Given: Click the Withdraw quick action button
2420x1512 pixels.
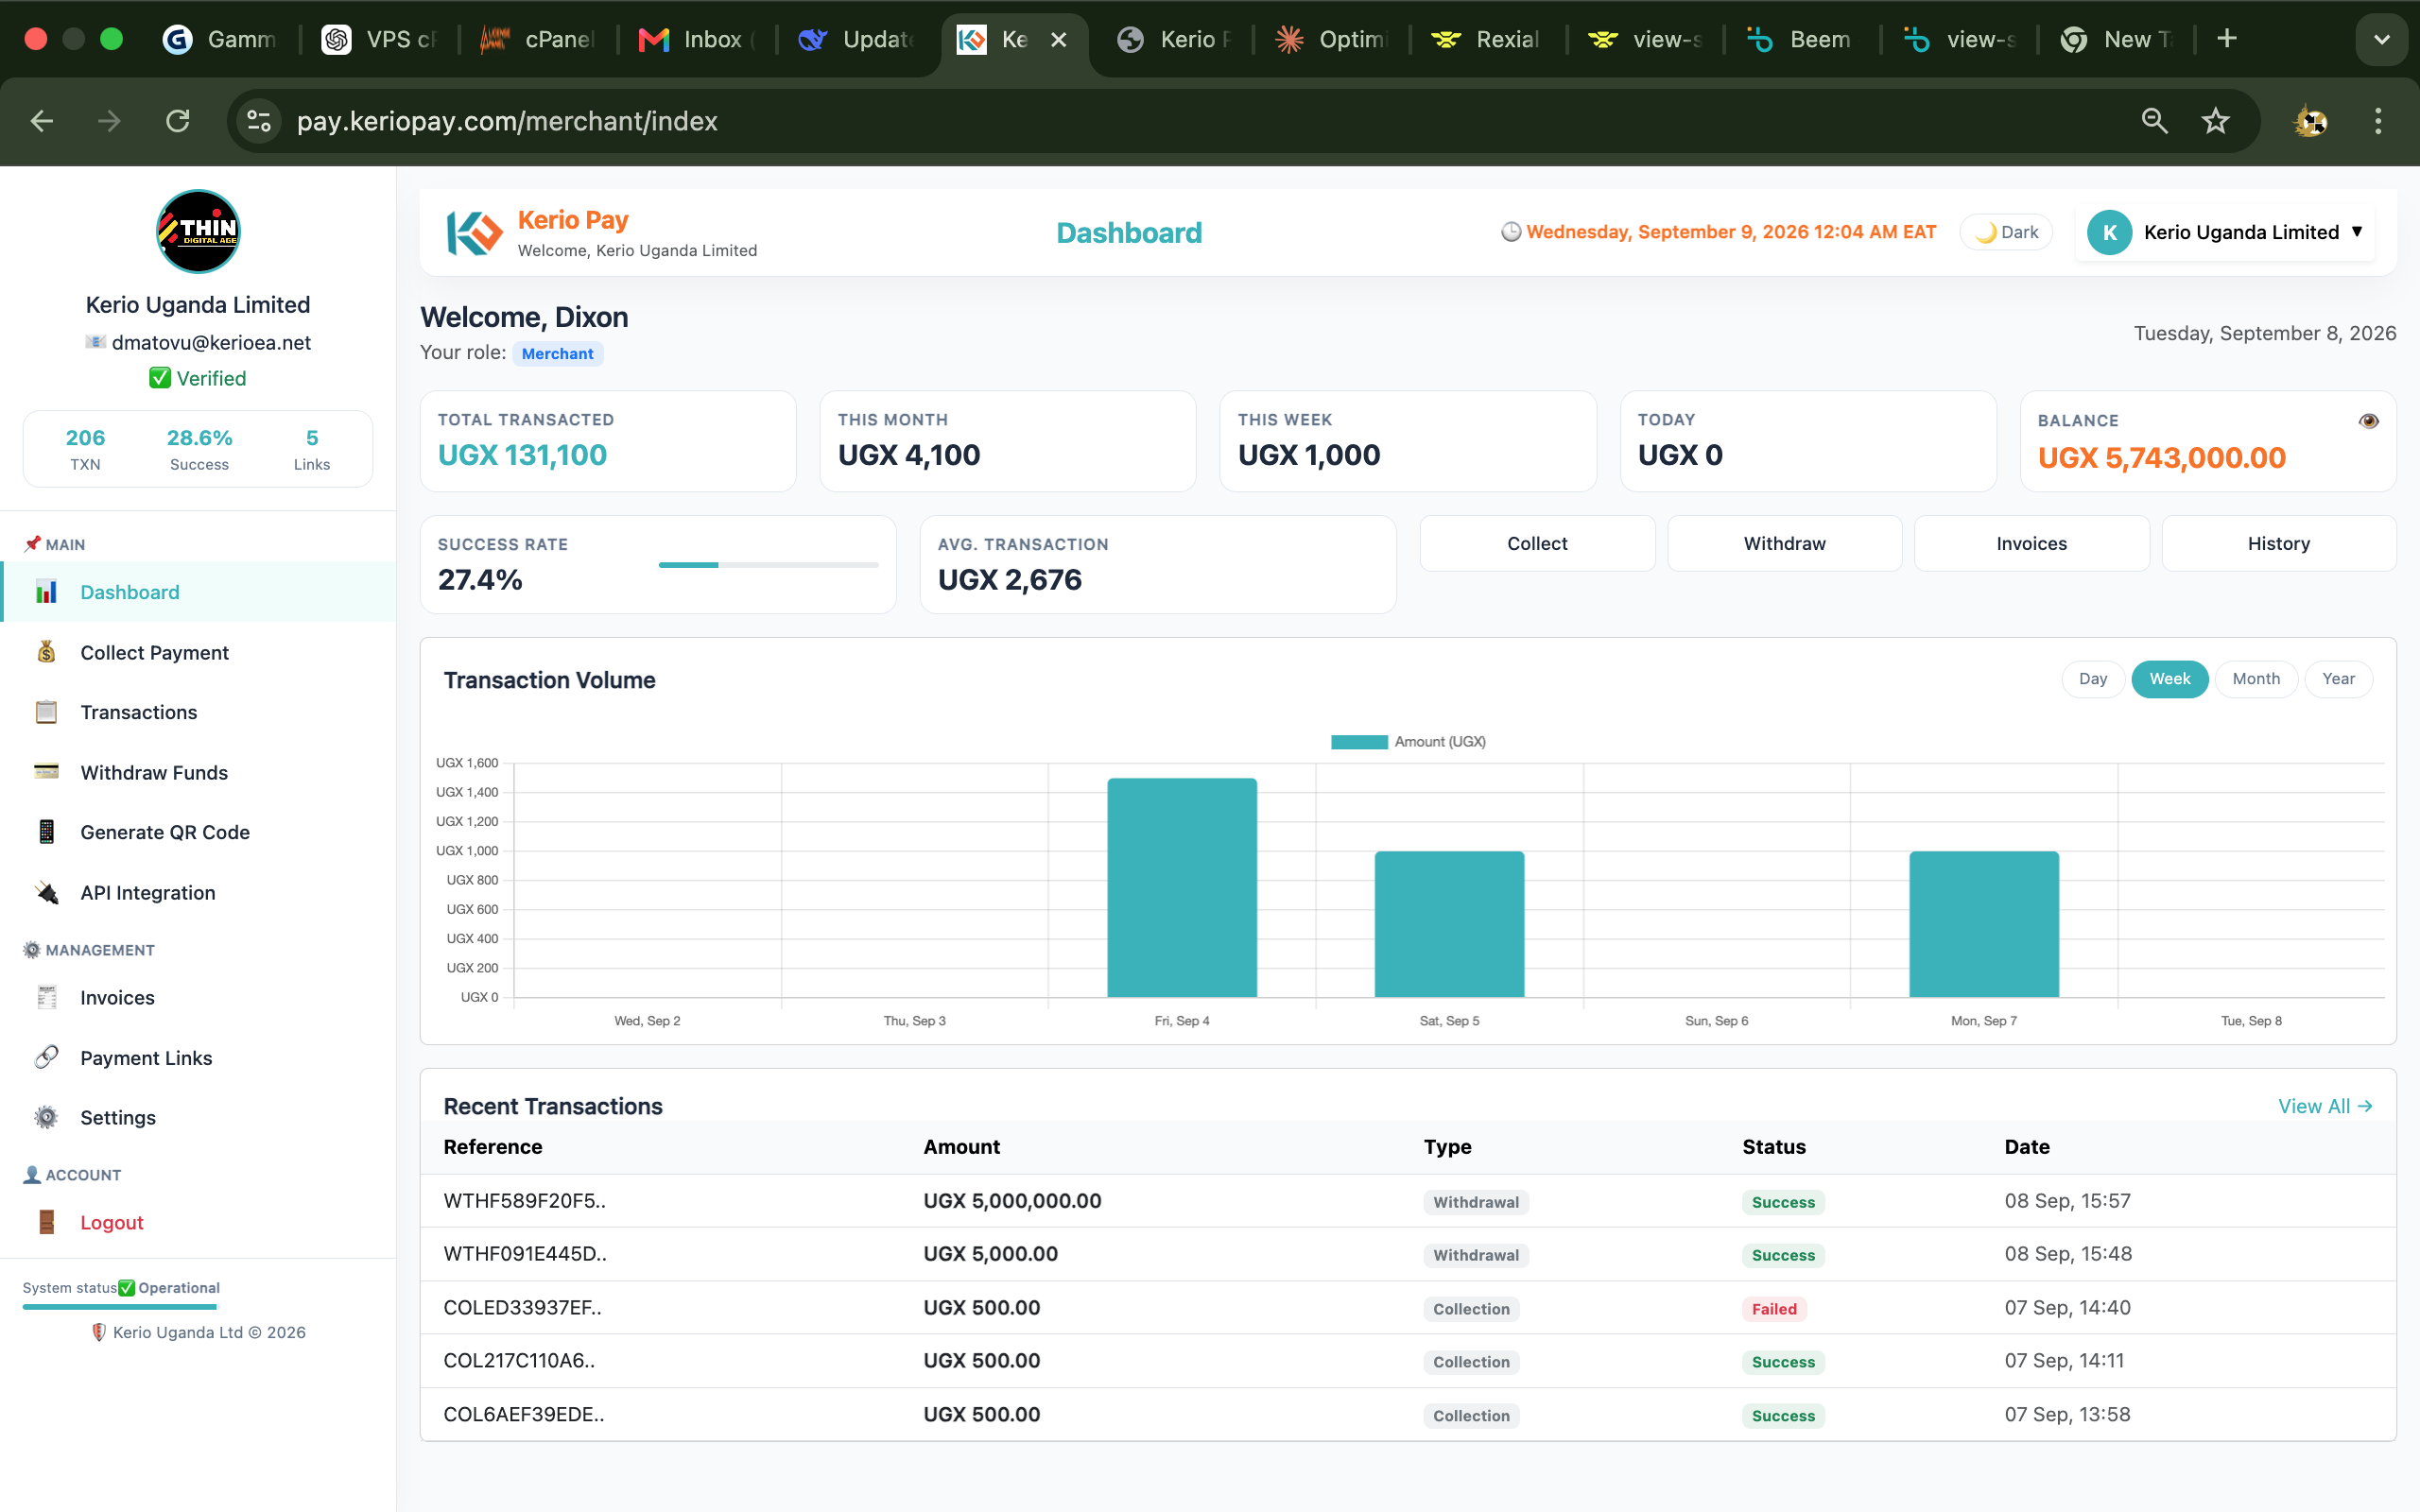Looking at the screenshot, I should pos(1784,543).
